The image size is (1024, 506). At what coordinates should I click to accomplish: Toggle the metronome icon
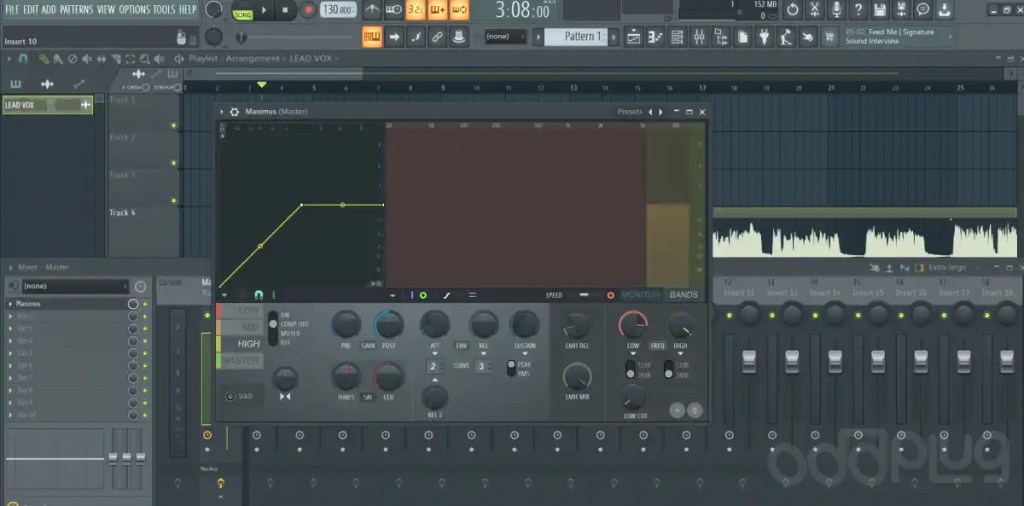(x=372, y=10)
